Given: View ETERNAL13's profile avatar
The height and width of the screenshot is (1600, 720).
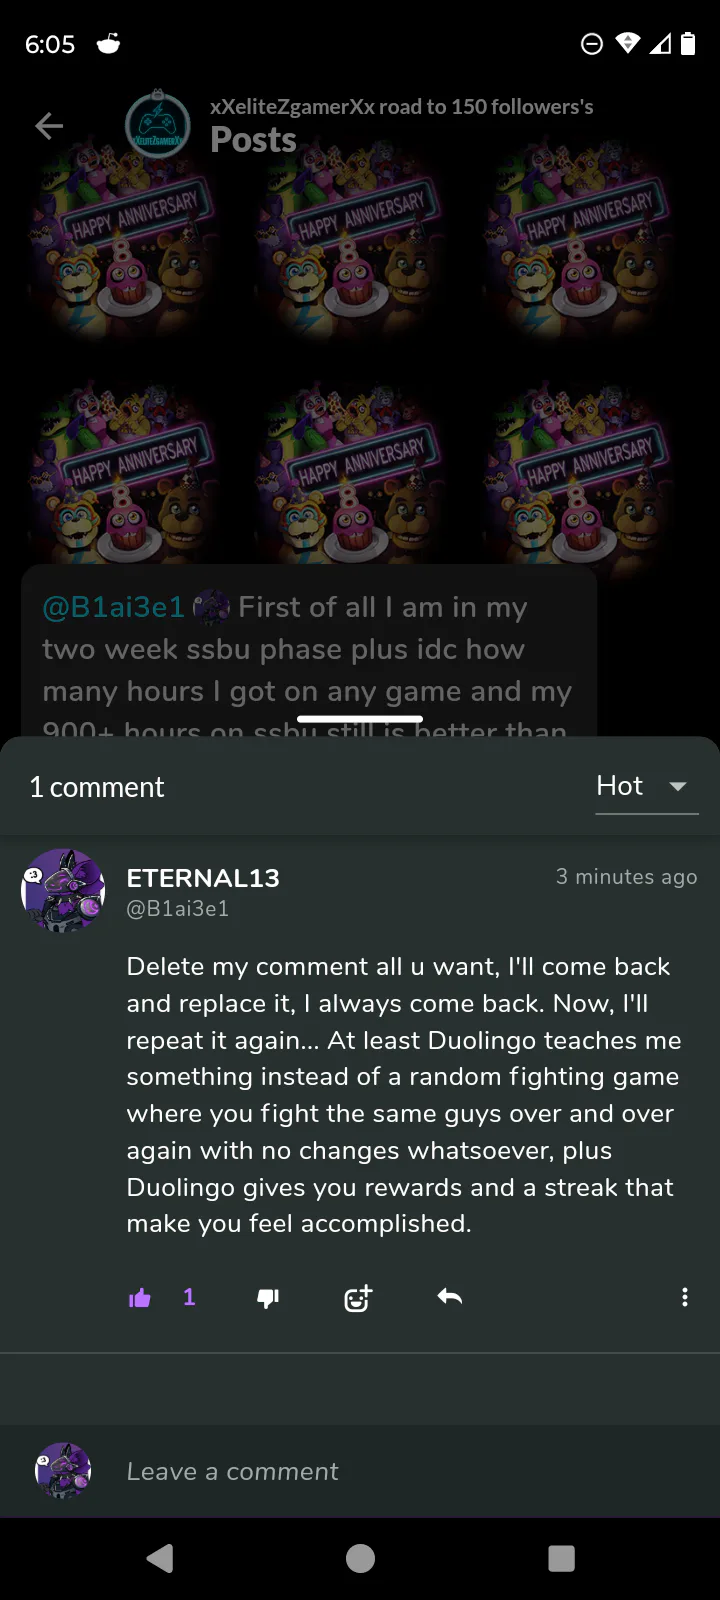Looking at the screenshot, I should pyautogui.click(x=63, y=891).
